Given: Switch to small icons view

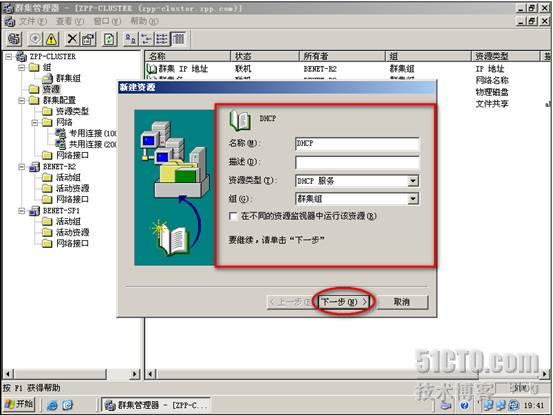Looking at the screenshot, I should (x=146, y=39).
